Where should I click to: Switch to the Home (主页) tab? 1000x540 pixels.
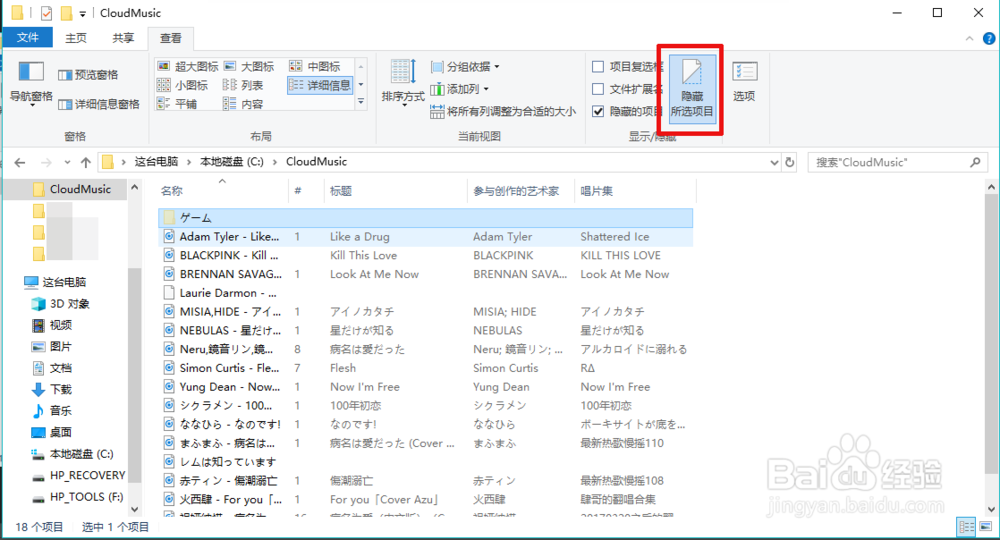pyautogui.click(x=76, y=38)
